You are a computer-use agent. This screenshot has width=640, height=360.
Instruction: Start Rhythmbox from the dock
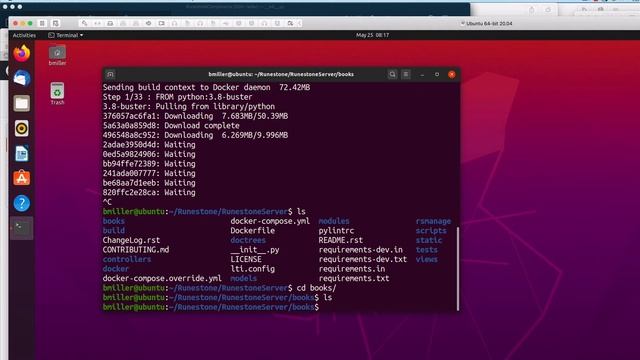[22, 129]
